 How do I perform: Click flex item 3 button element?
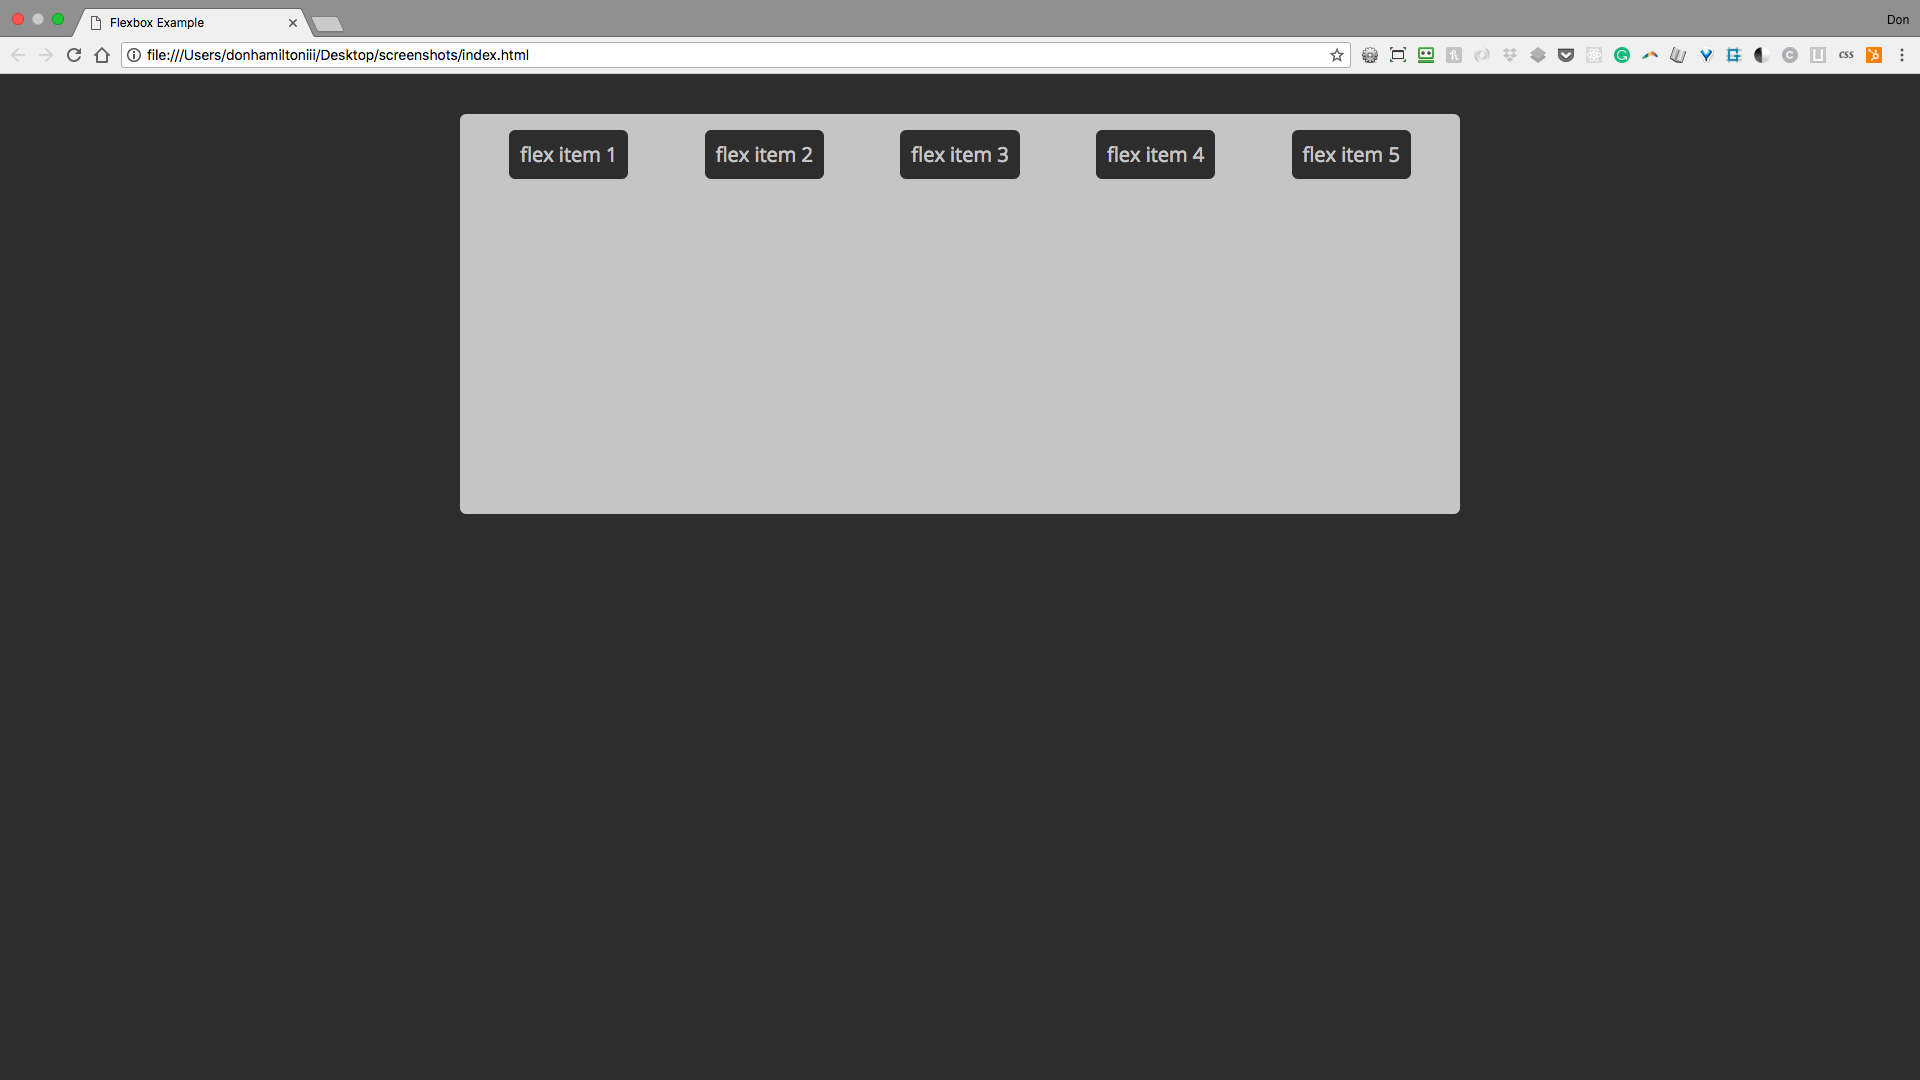959,154
